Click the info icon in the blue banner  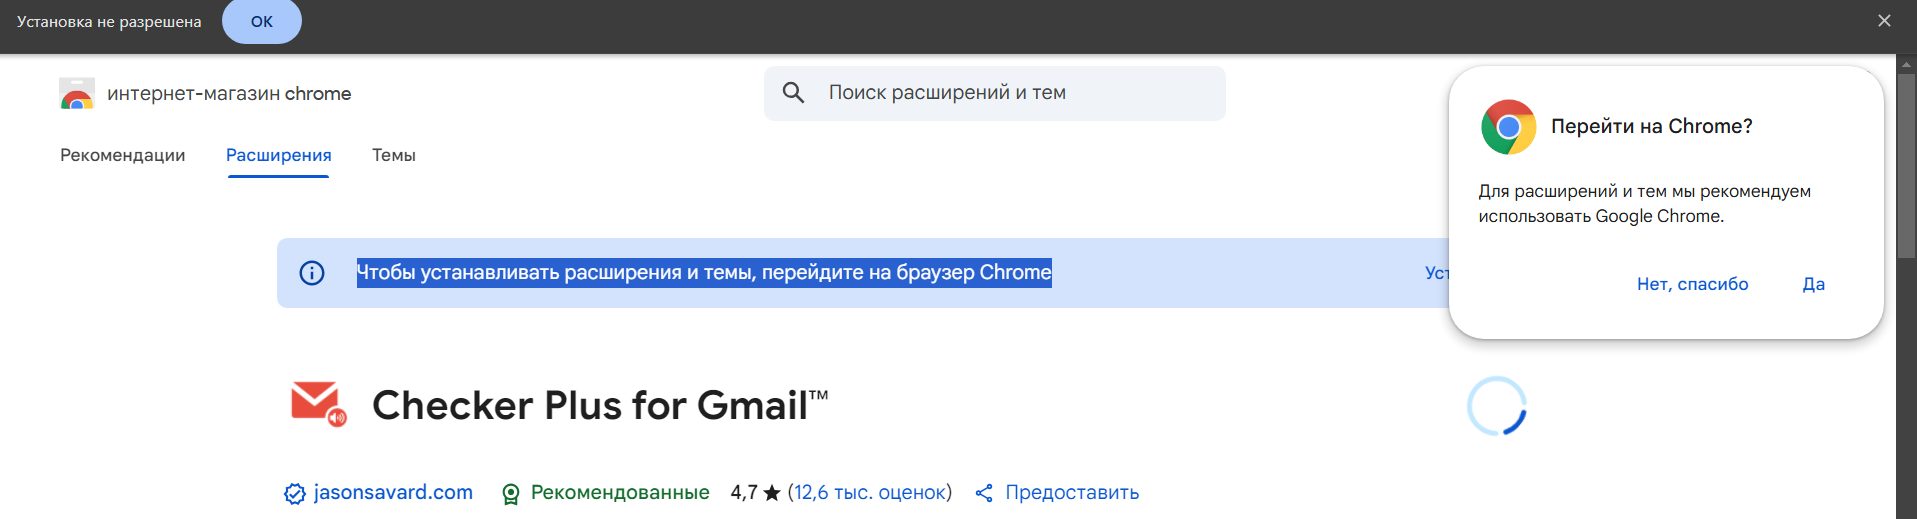312,273
